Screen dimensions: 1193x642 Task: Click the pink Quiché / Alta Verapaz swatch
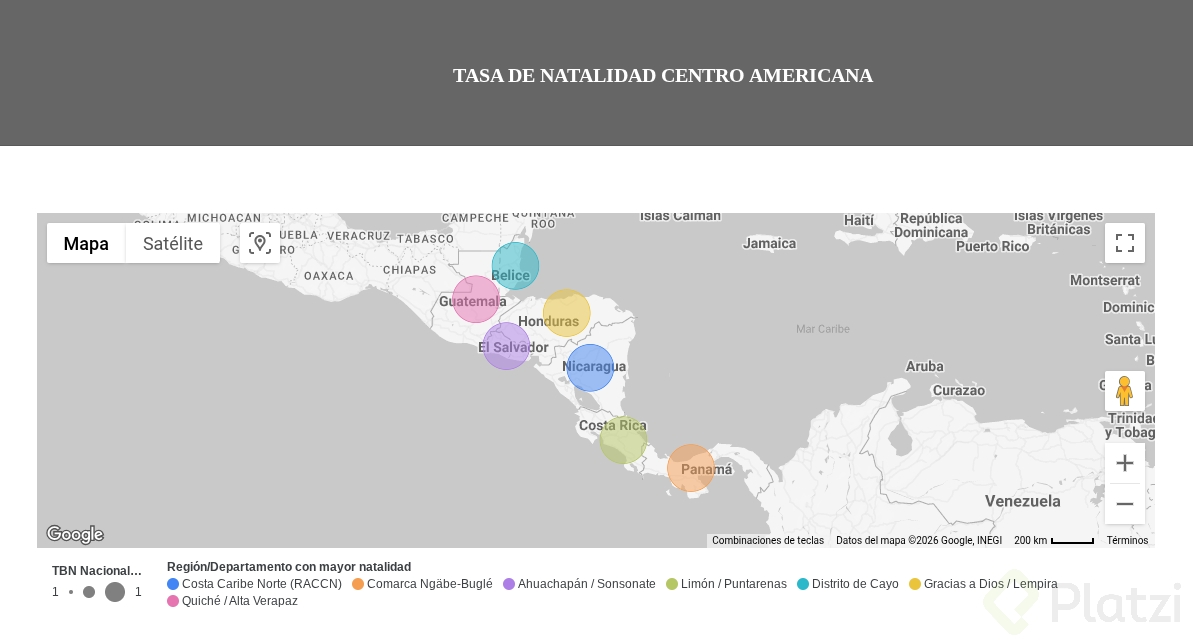[173, 601]
